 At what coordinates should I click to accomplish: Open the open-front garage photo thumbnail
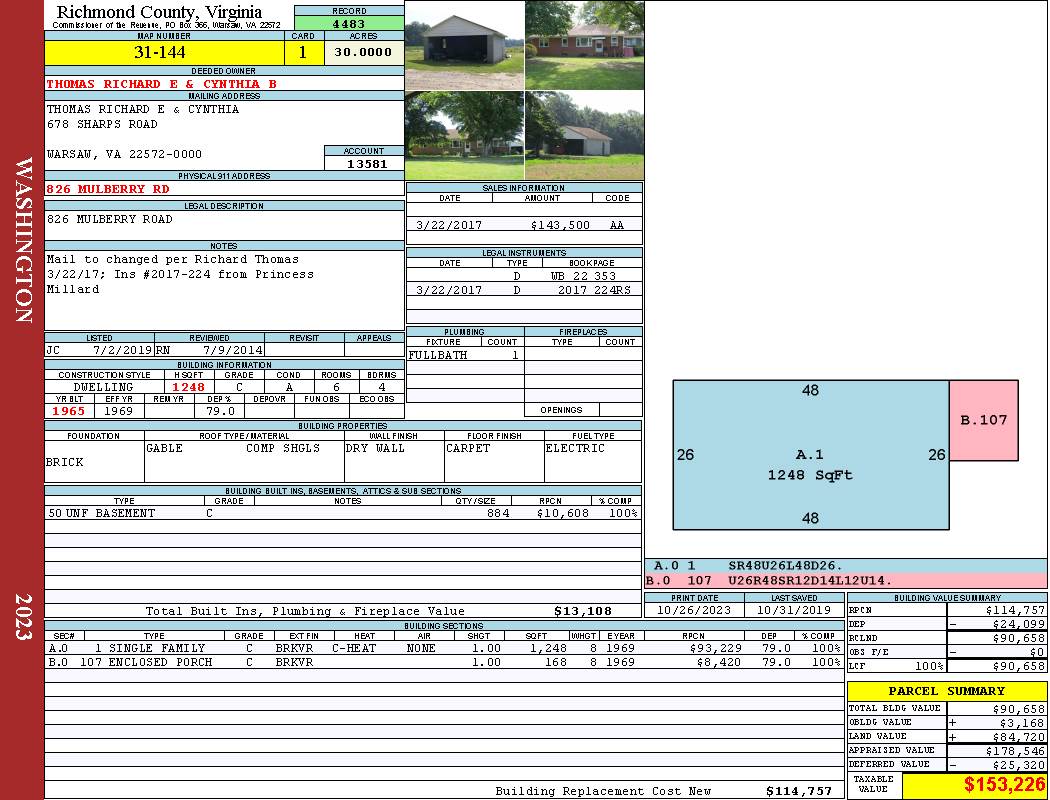tap(465, 45)
